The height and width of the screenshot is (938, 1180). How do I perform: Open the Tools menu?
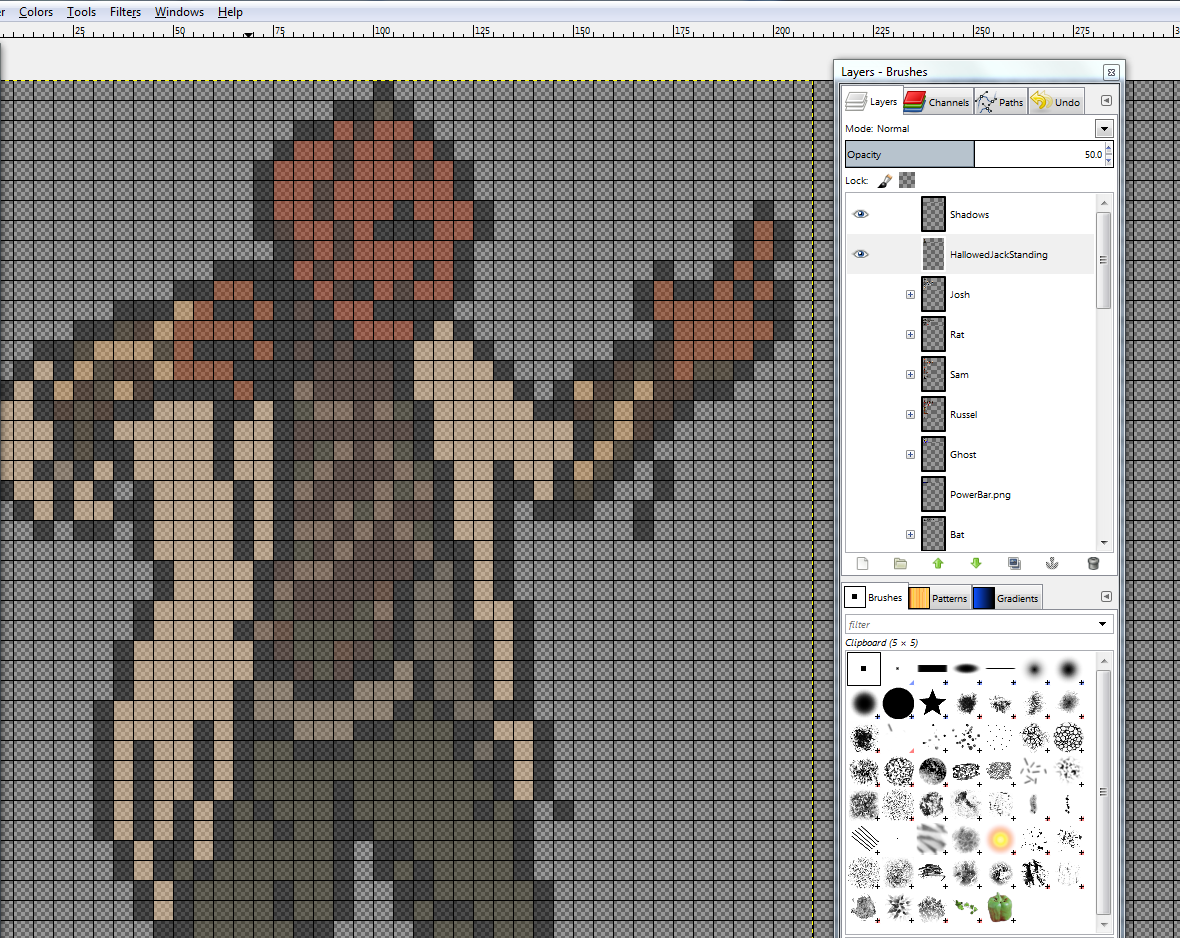pos(81,12)
